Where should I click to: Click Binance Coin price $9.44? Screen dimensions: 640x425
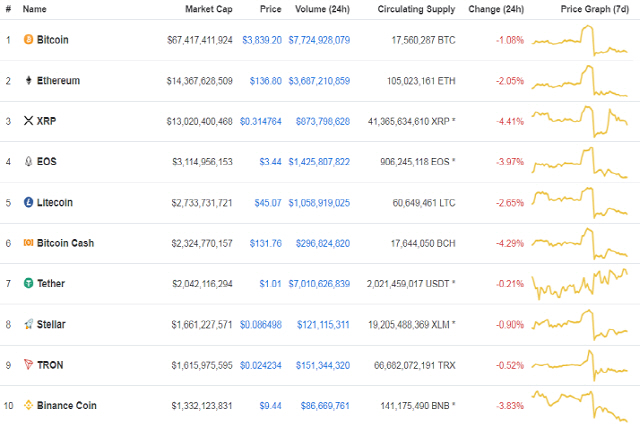coord(271,406)
